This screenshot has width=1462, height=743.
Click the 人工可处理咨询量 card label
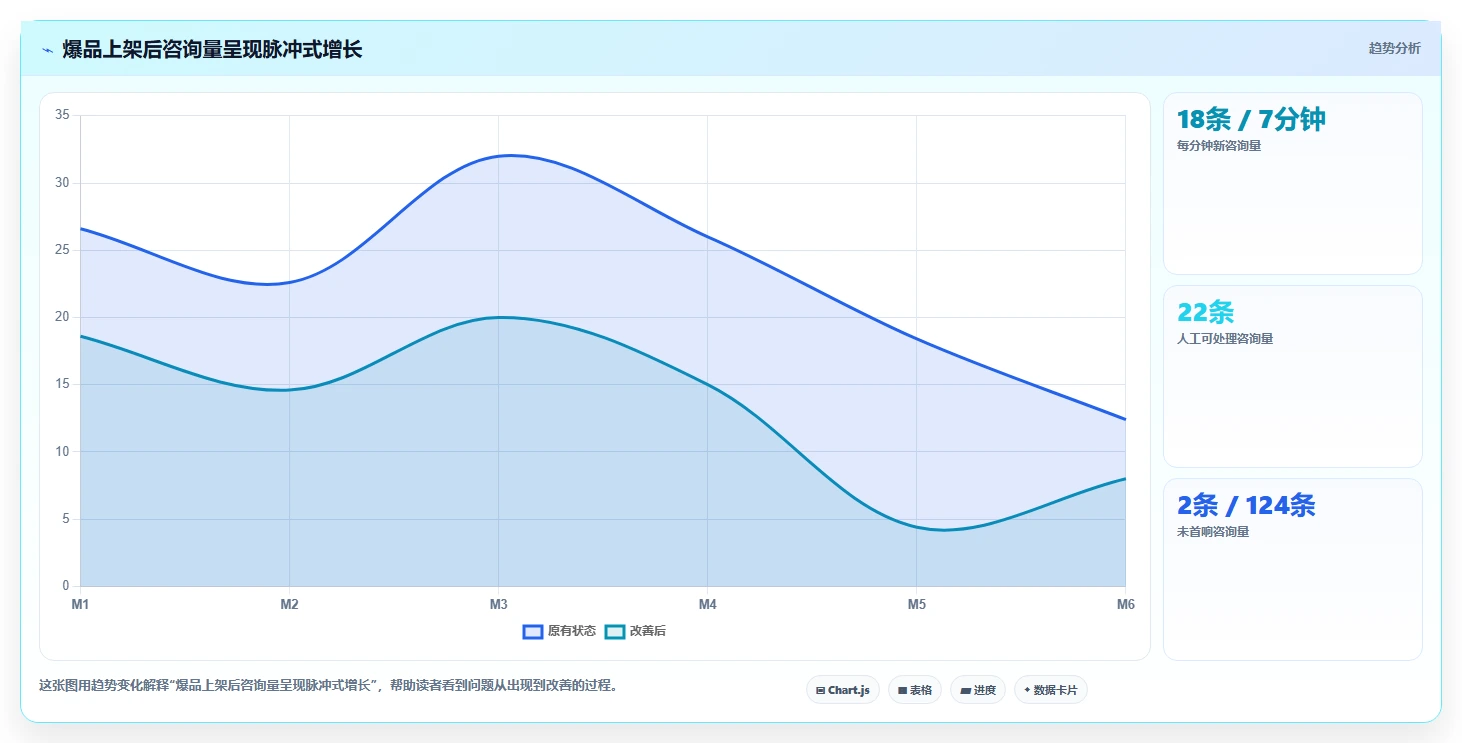click(1225, 339)
